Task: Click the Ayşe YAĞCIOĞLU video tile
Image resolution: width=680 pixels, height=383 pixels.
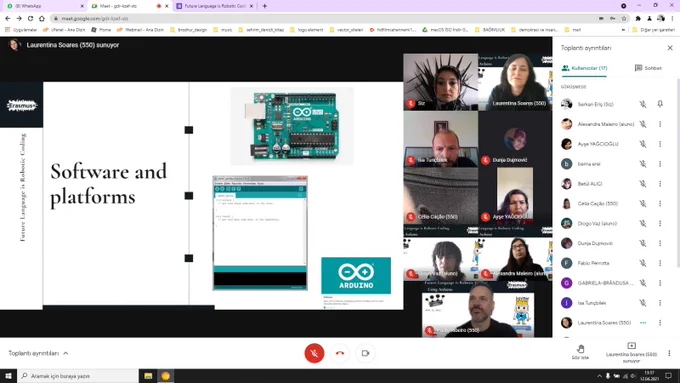Action: (515, 196)
